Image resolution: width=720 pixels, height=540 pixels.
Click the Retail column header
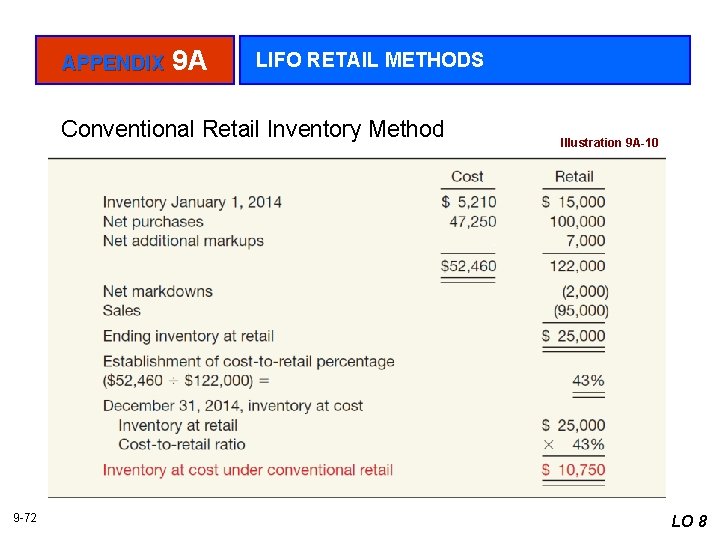[574, 177]
